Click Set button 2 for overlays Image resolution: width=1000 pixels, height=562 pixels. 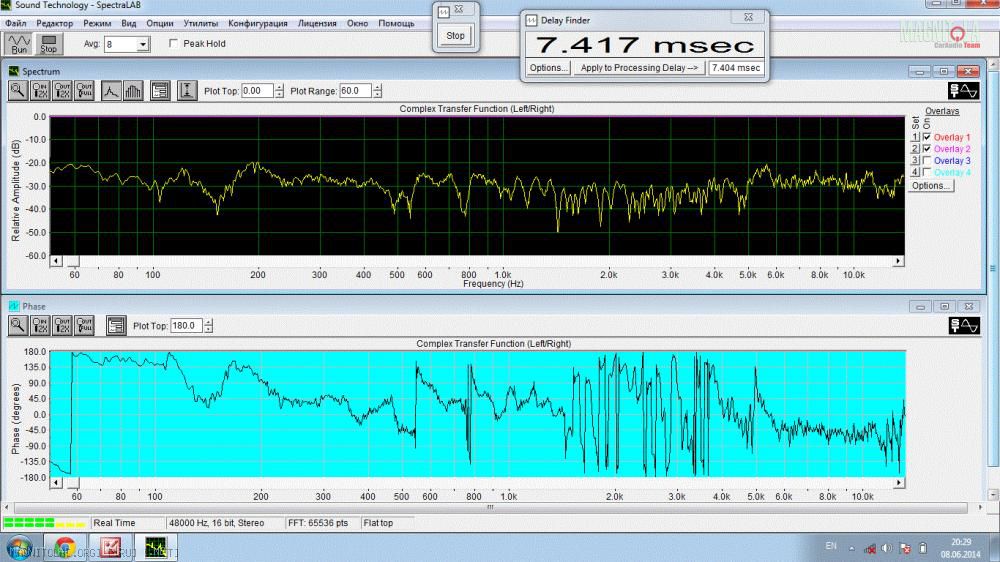click(915, 149)
